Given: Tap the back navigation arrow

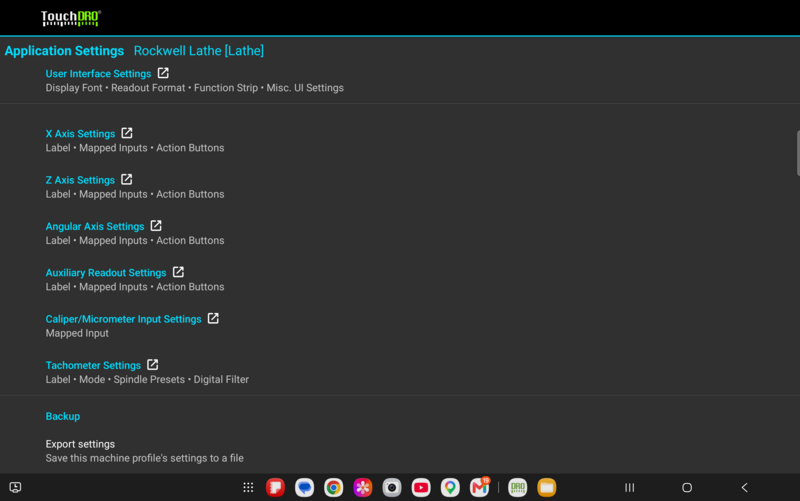Looking at the screenshot, I should [x=744, y=488].
